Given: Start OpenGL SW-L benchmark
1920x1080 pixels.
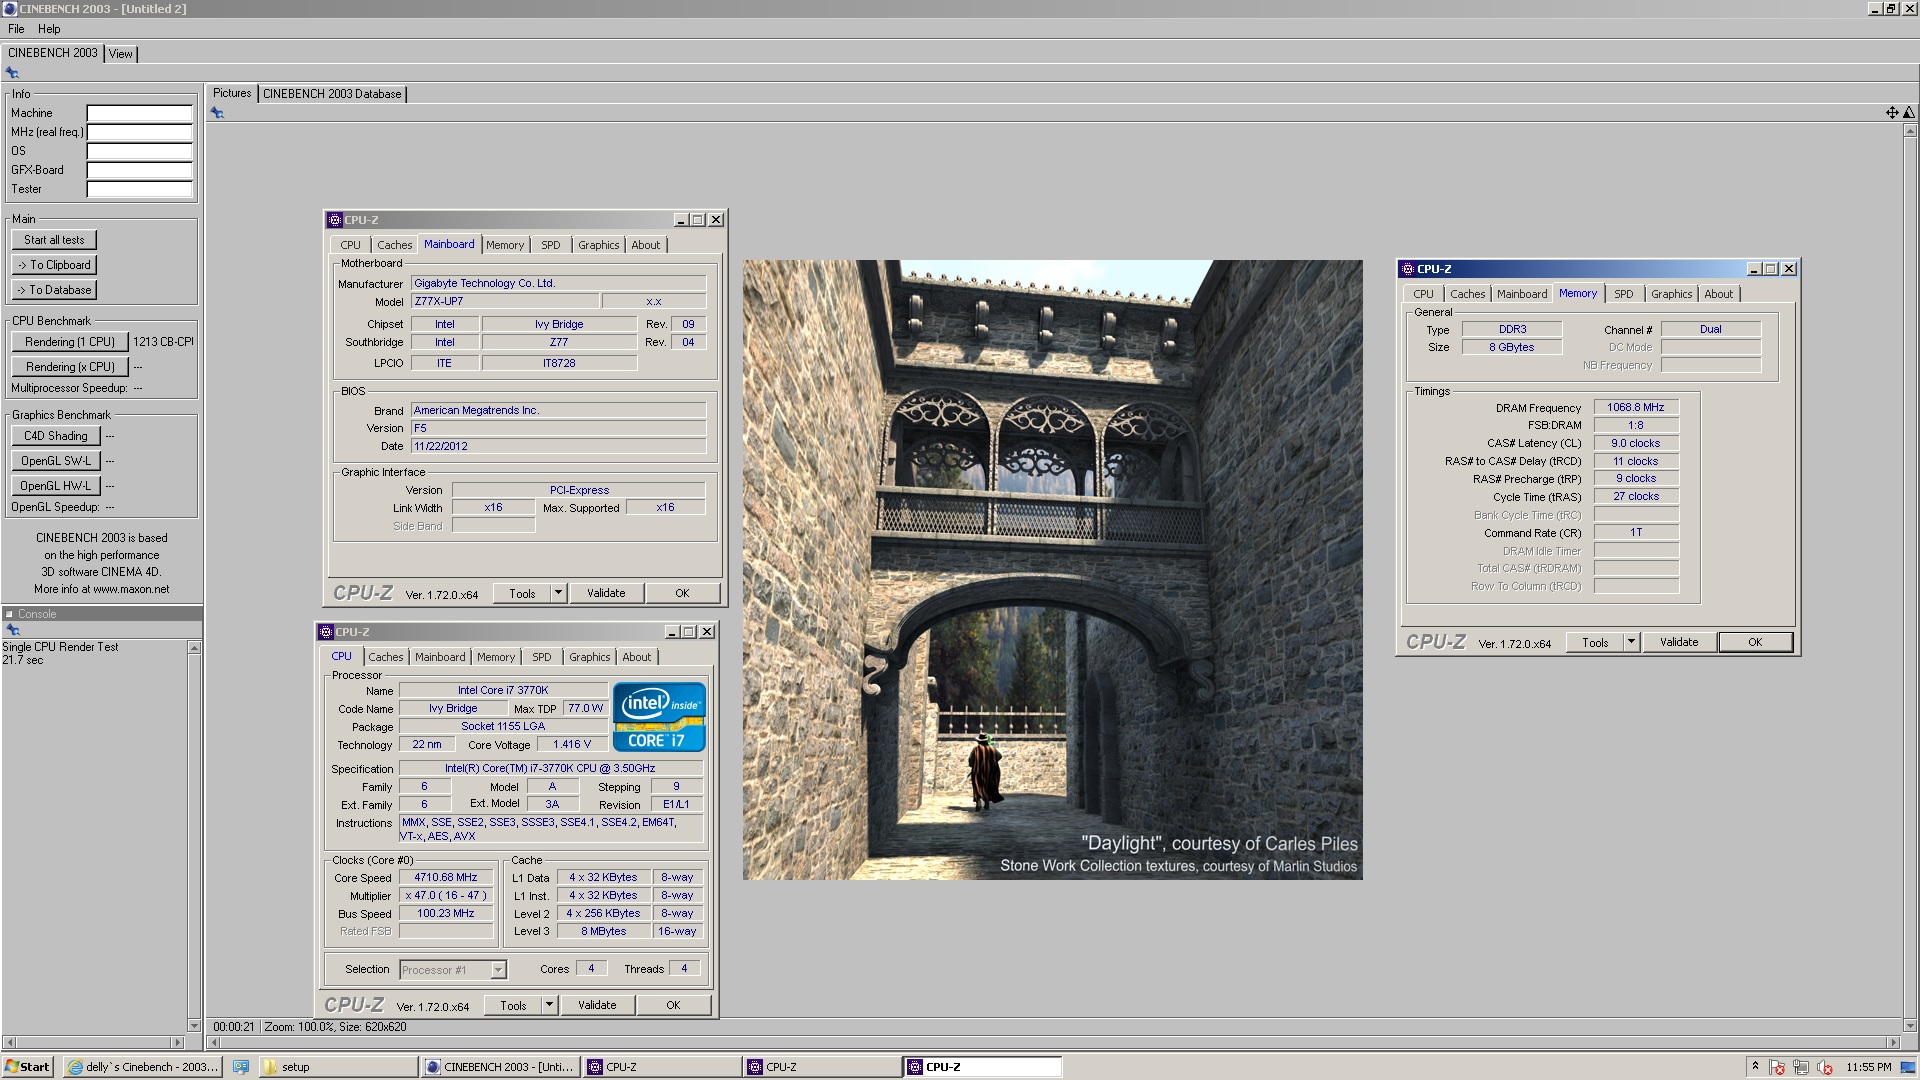Looking at the screenshot, I should (56, 461).
